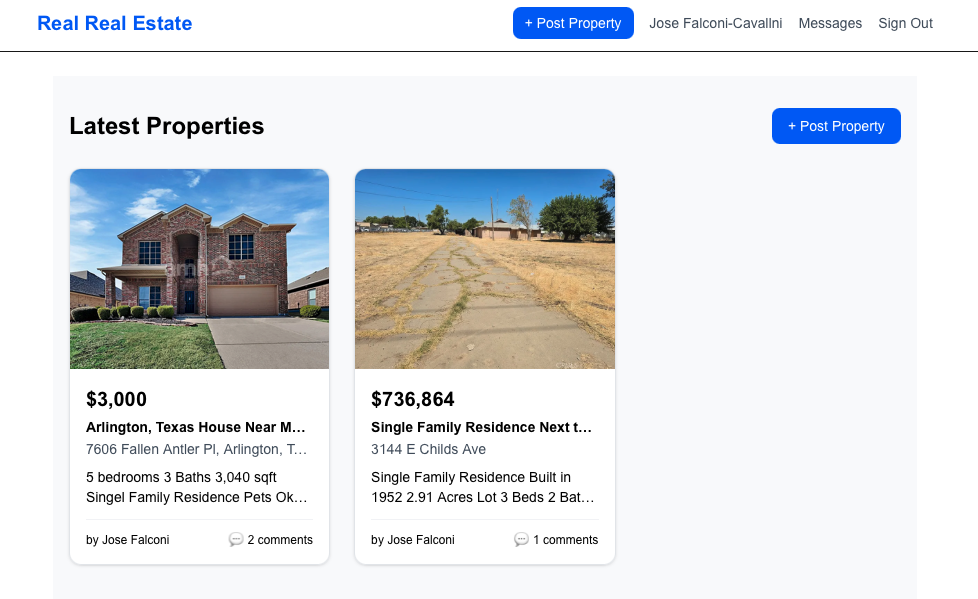This screenshot has width=978, height=599.
Task: Open the Arlington brick house photo
Action: point(199,269)
